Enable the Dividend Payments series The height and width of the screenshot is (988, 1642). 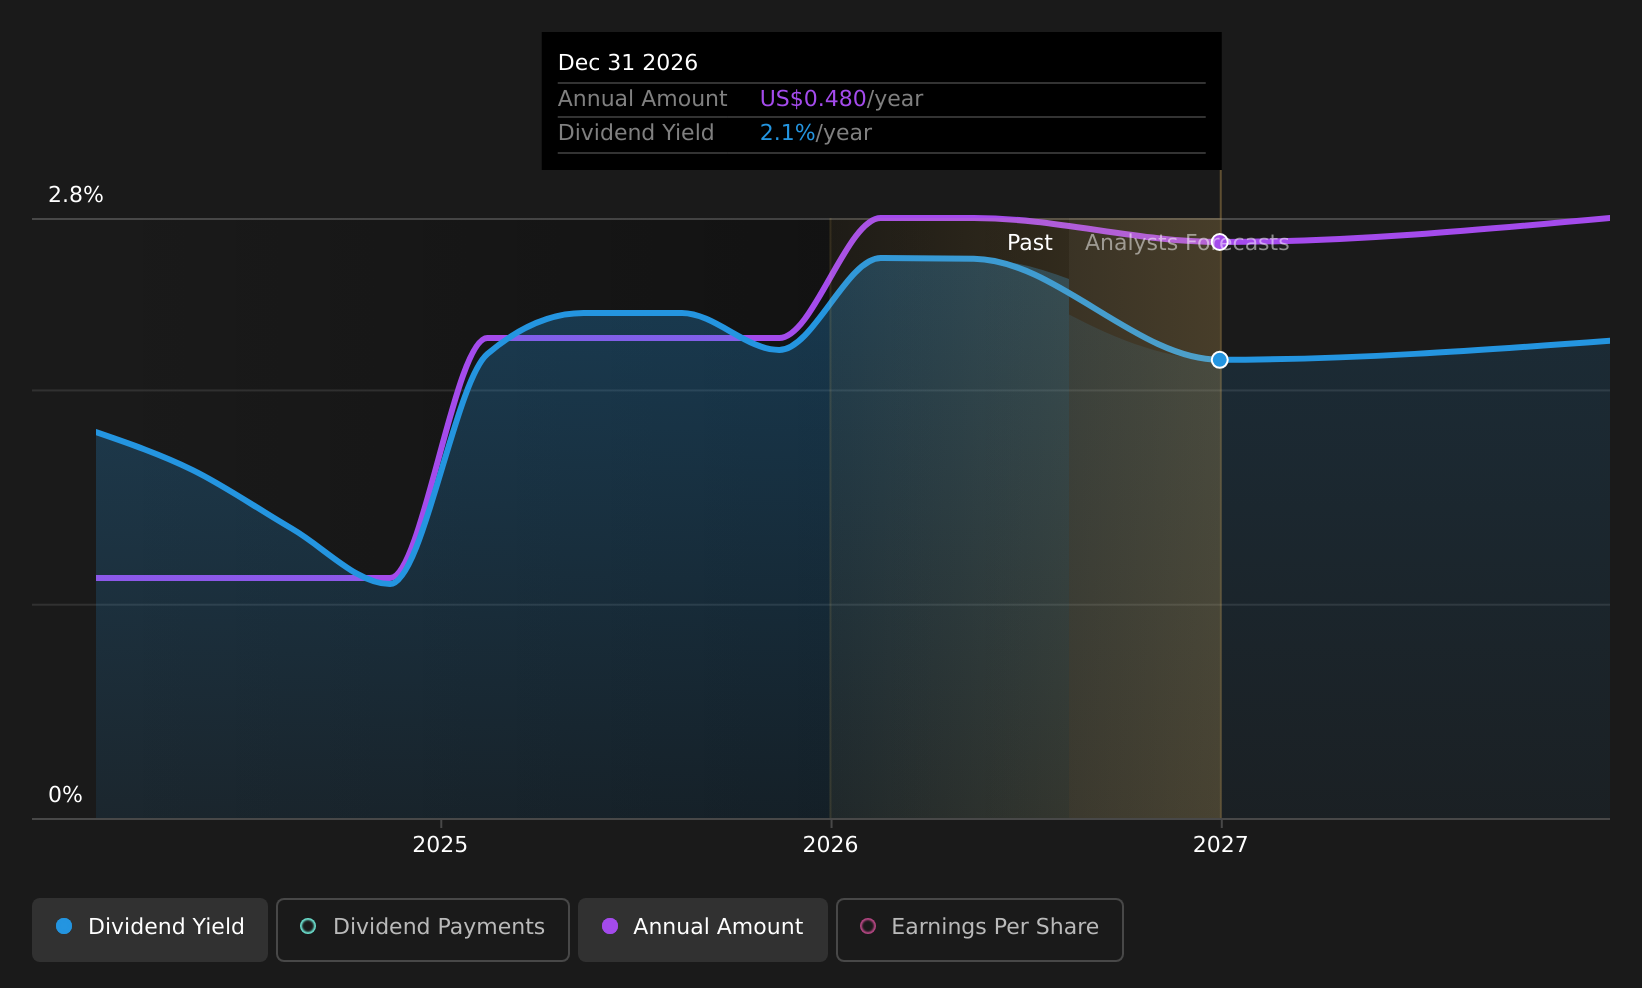[x=423, y=930]
